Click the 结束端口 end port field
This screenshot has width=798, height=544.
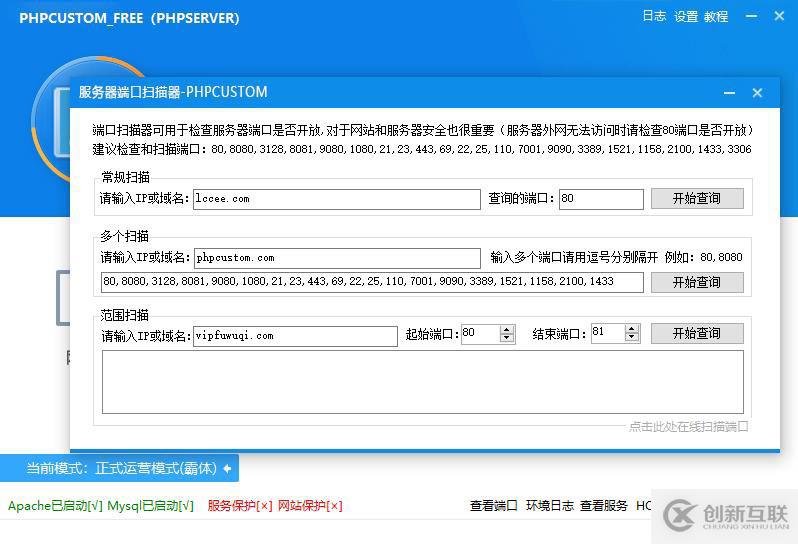pyautogui.click(x=608, y=333)
